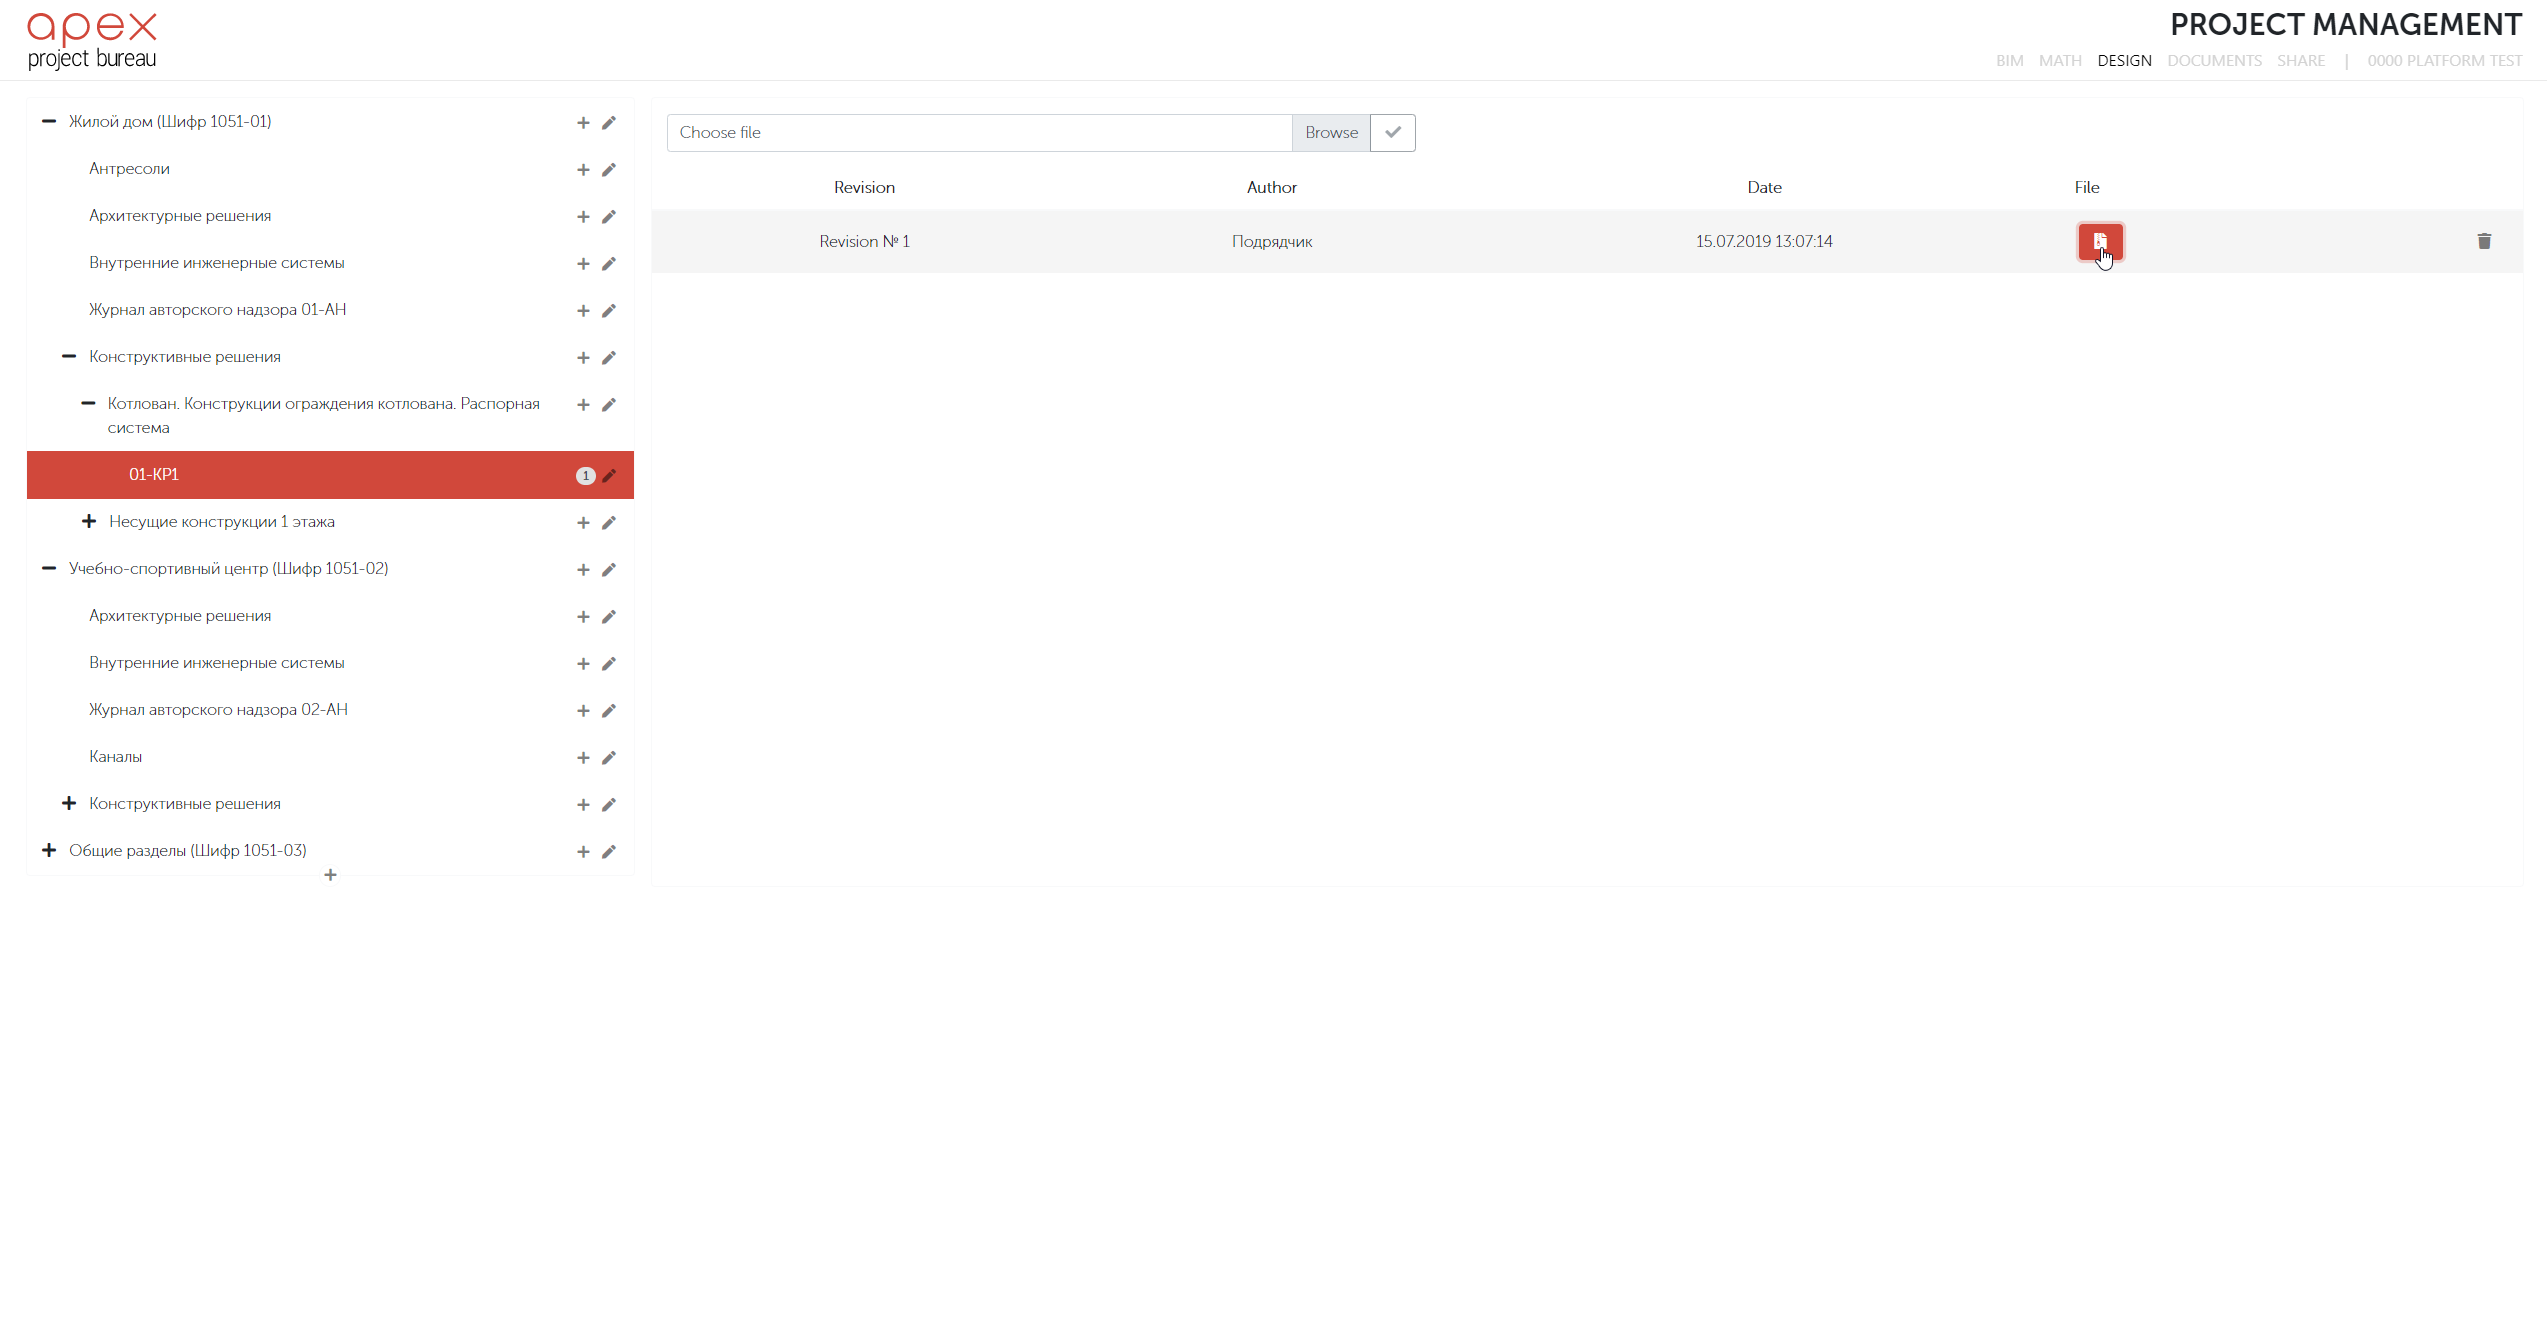Add child to Журнал авторского надзора 01-АН
The image size is (2547, 1324).
pos(583,311)
